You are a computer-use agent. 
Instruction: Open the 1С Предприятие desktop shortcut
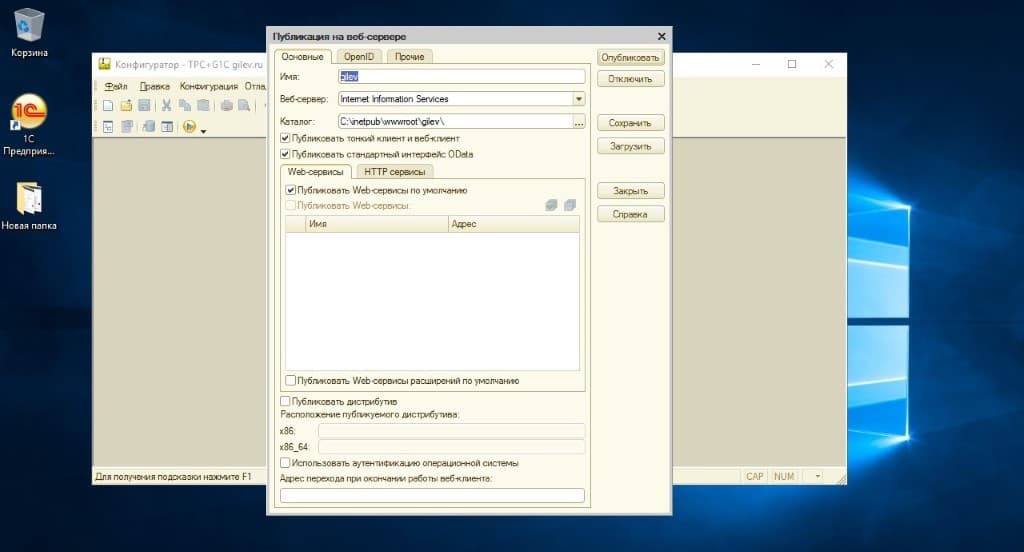(29, 125)
